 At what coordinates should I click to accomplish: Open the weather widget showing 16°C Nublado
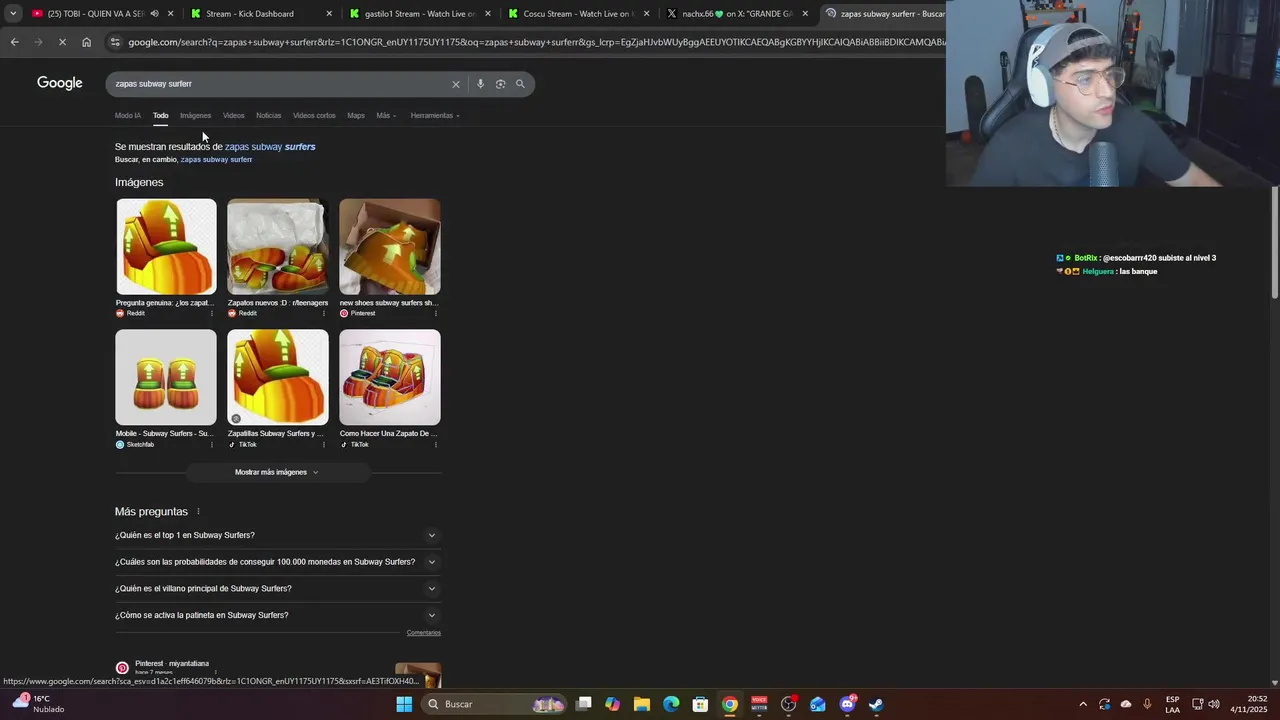click(x=36, y=704)
